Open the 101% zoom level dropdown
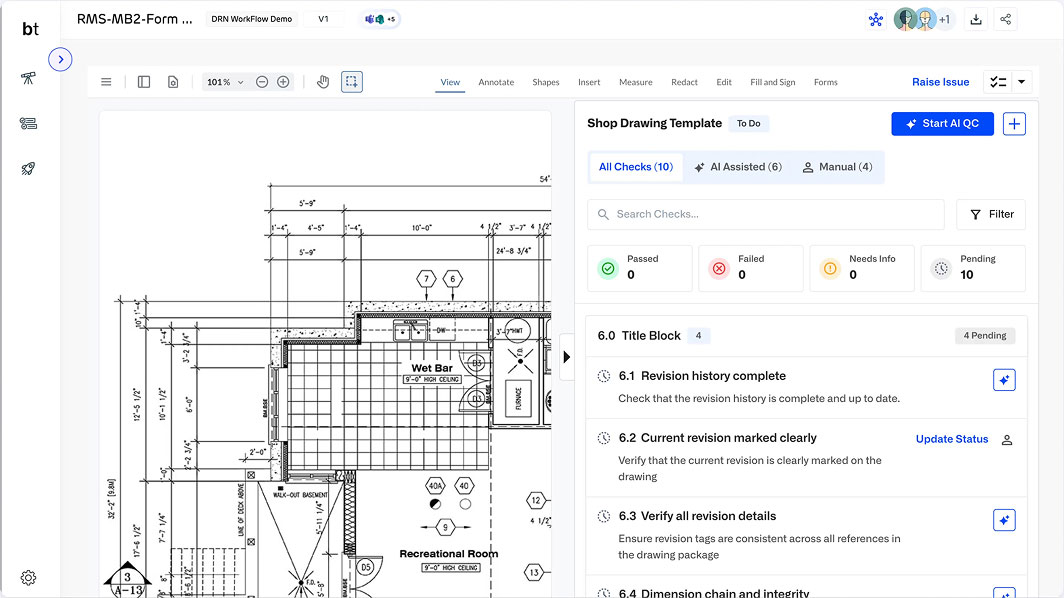This screenshot has width=1064, height=598. 225,82
